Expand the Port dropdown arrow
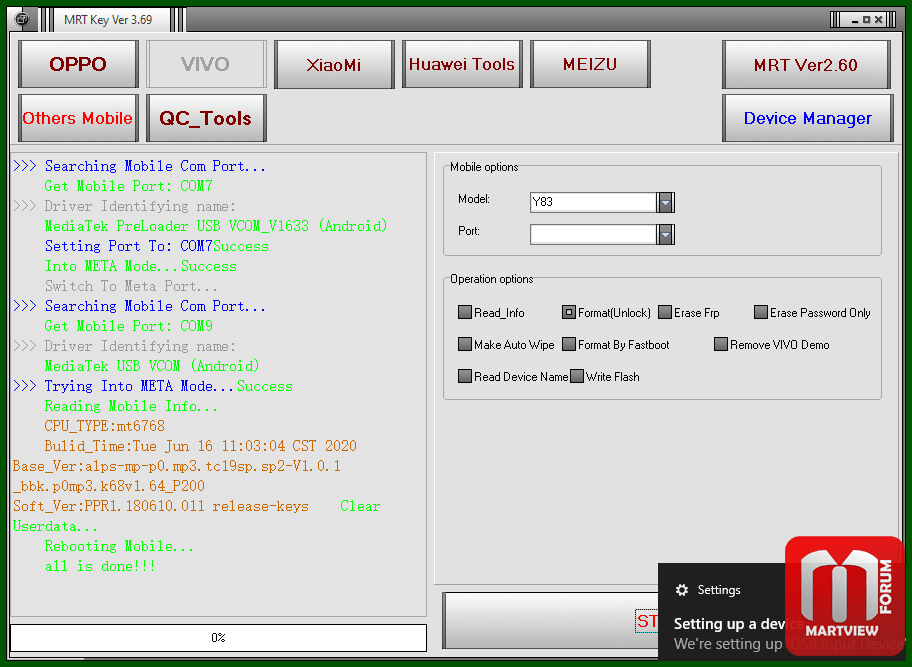The height and width of the screenshot is (667, 912). coord(665,234)
